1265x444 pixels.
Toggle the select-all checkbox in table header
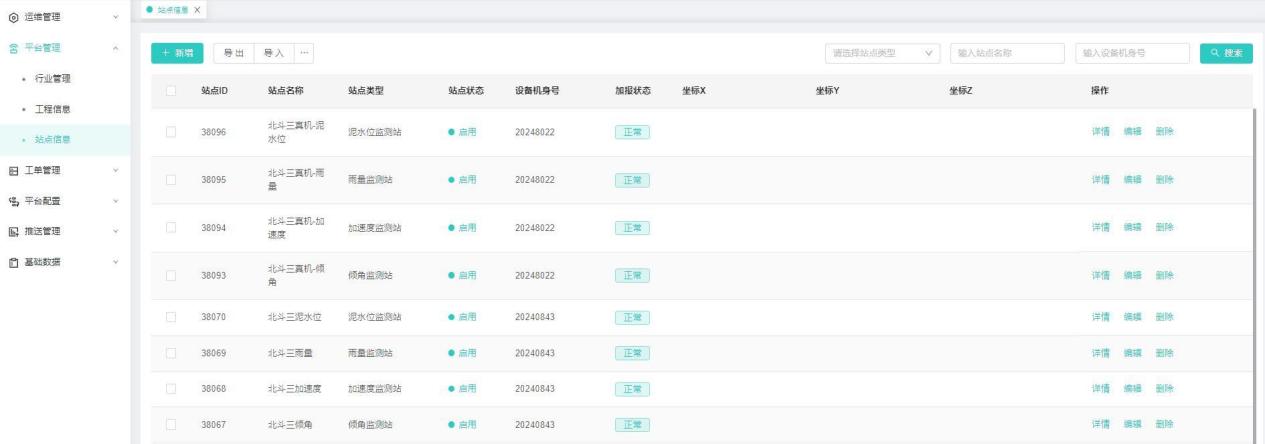pos(172,91)
